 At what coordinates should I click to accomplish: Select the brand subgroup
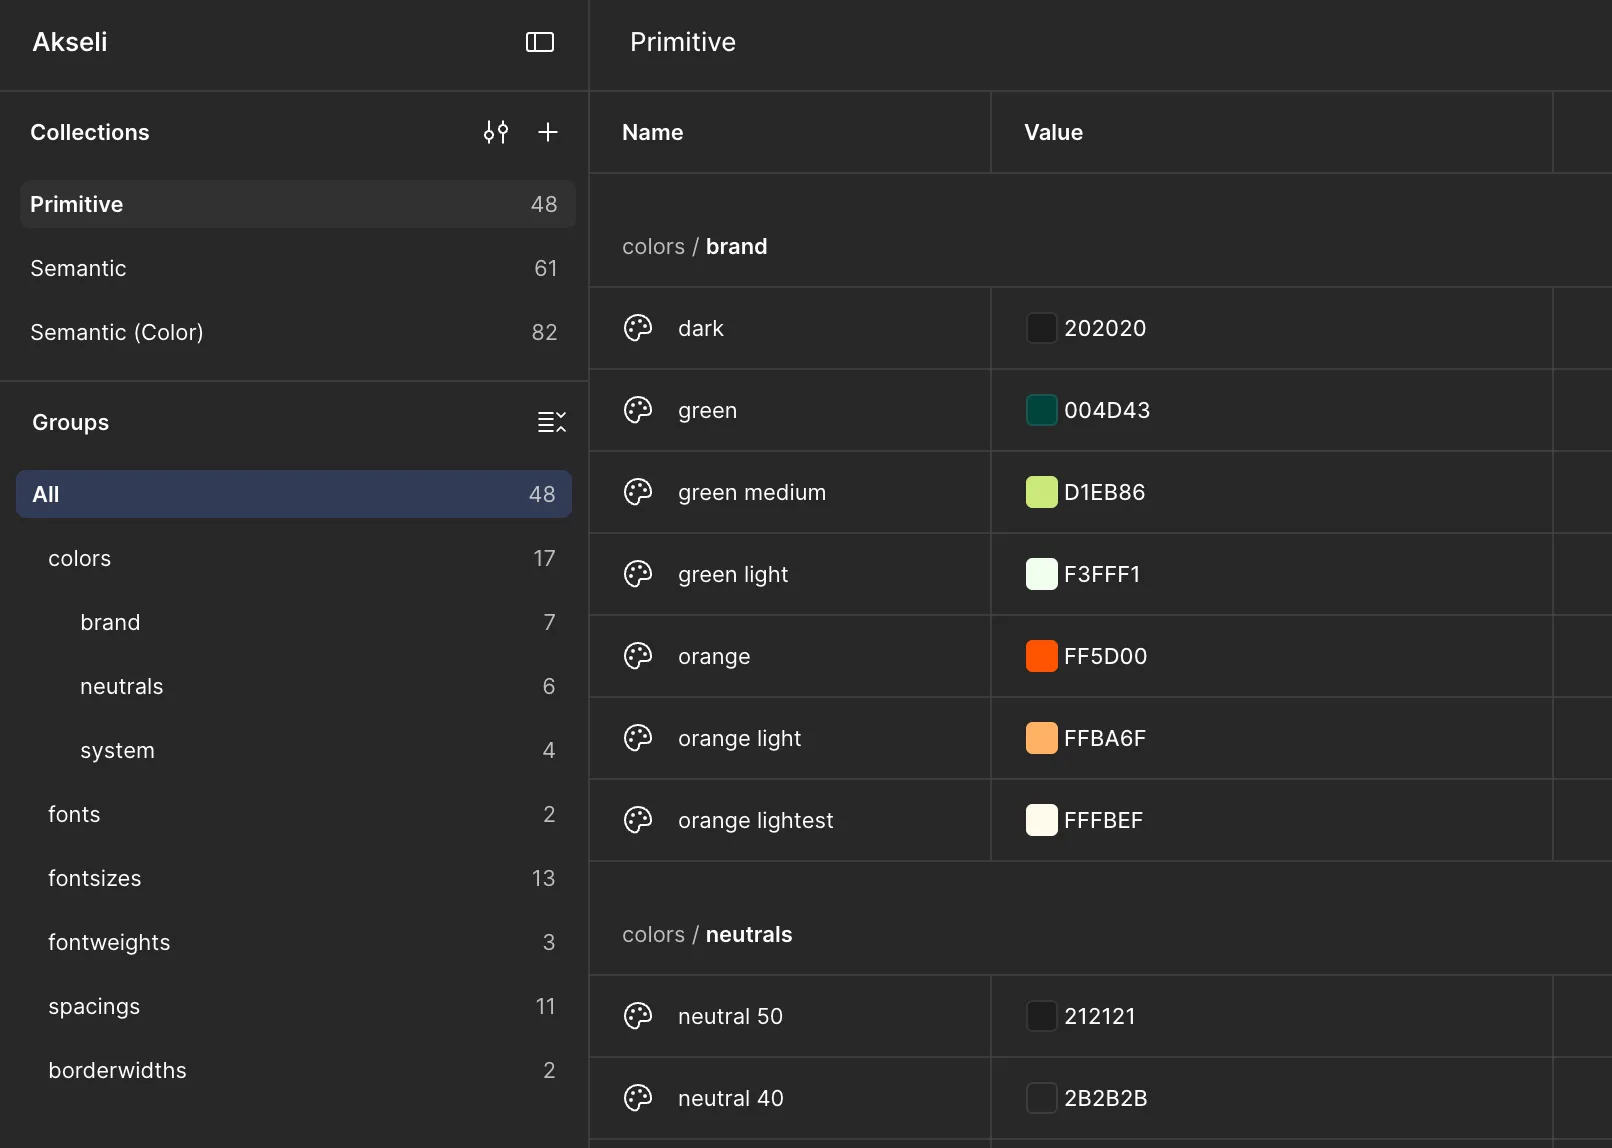tap(294, 622)
